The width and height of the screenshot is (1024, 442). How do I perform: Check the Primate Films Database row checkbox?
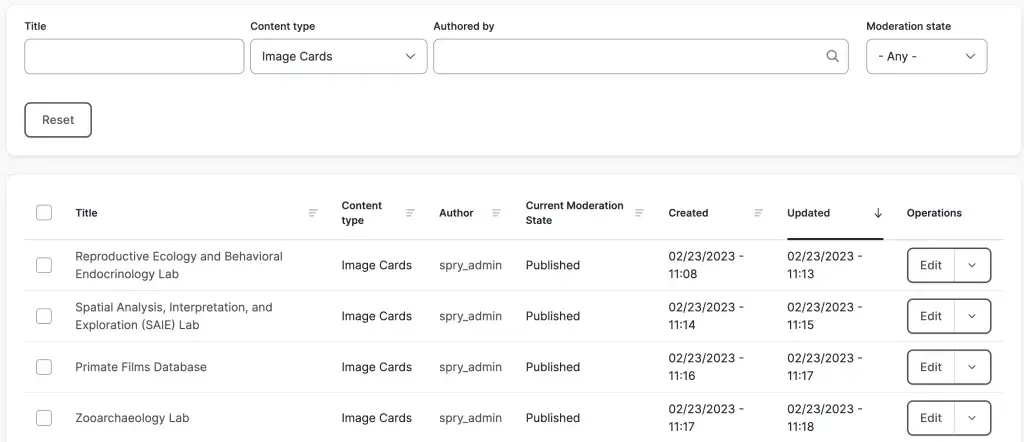[44, 367]
